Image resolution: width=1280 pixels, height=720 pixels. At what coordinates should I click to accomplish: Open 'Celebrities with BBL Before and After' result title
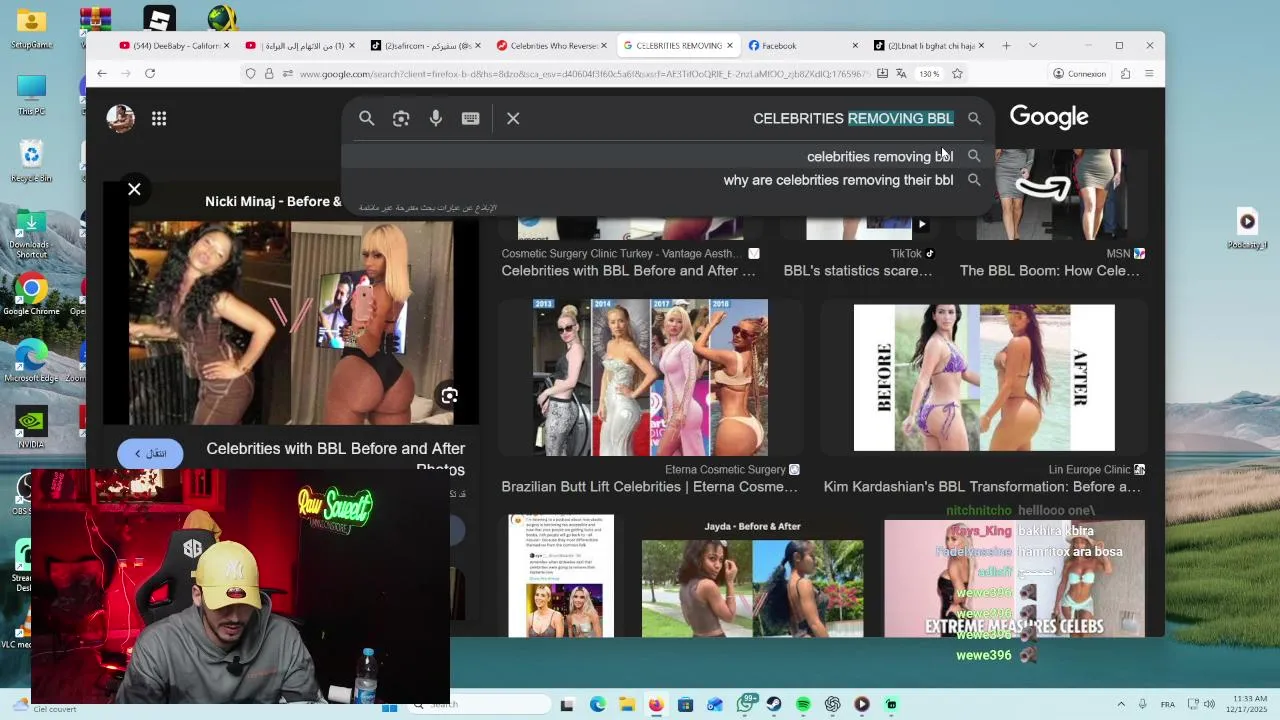point(628,271)
